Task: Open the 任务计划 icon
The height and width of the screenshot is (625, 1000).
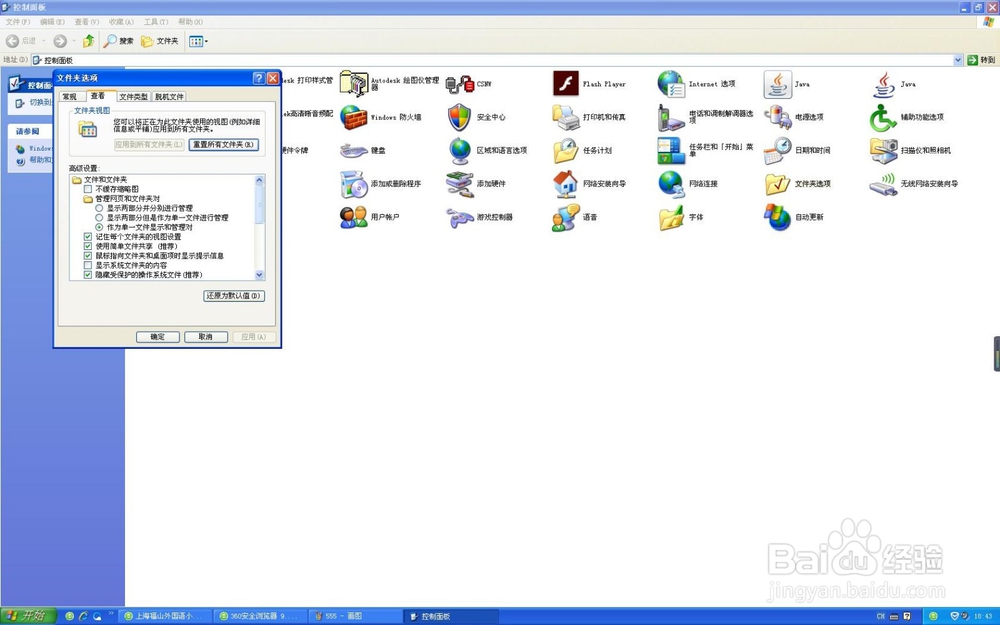Action: 566,151
